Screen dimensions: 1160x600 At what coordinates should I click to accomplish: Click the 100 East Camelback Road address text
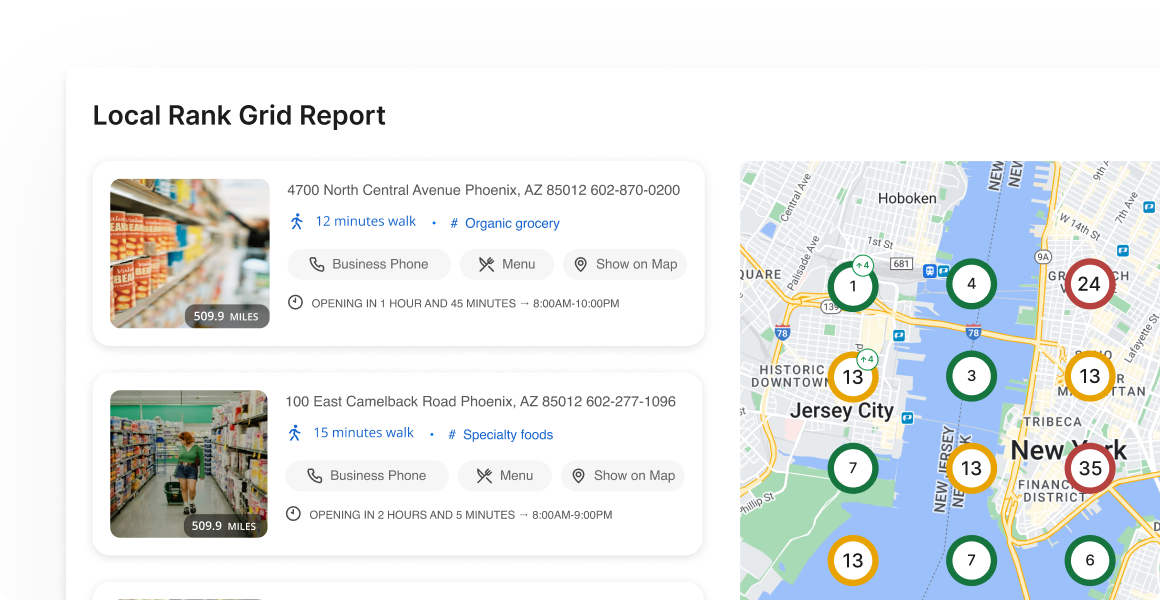pos(481,402)
